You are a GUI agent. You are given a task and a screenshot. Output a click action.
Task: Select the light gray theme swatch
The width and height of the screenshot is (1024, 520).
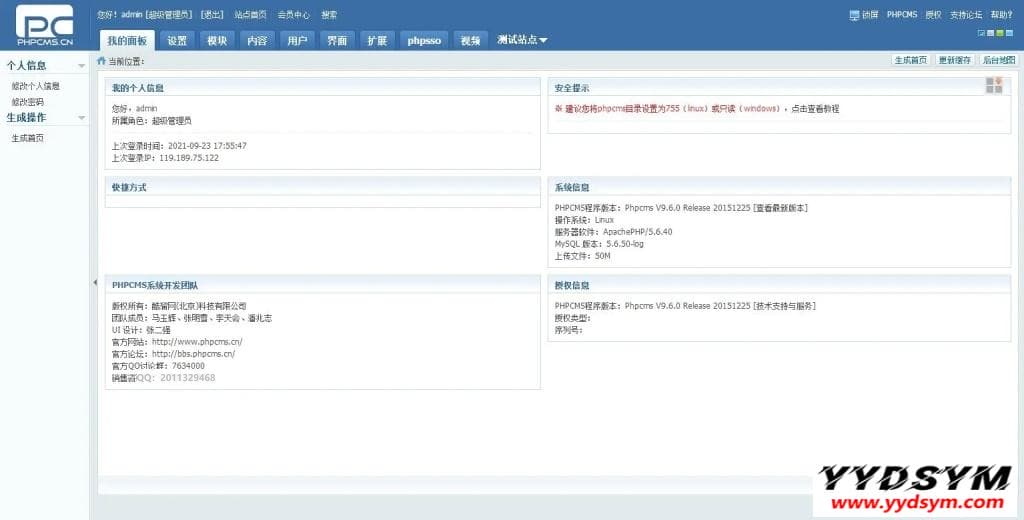pyautogui.click(x=991, y=33)
